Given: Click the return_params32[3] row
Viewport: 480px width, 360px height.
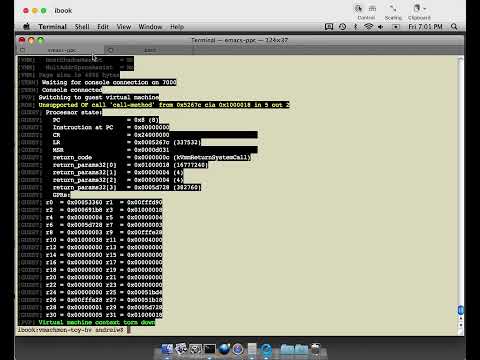Looking at the screenshot, I should pos(110,187).
